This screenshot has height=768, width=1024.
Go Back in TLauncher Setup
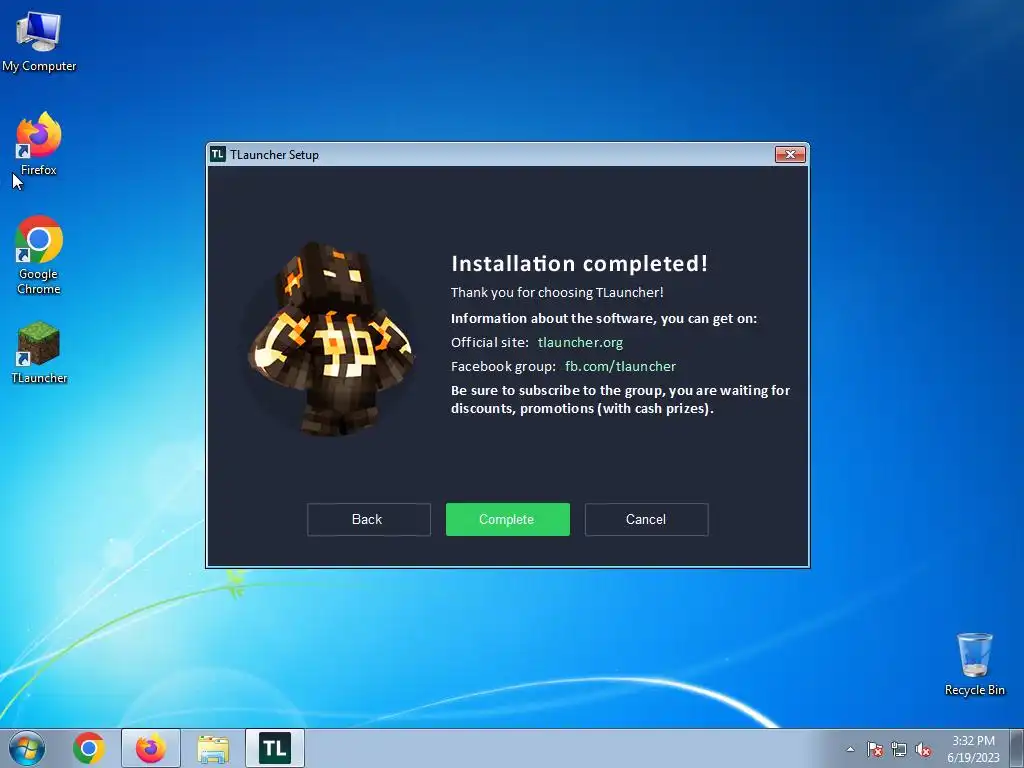[368, 519]
